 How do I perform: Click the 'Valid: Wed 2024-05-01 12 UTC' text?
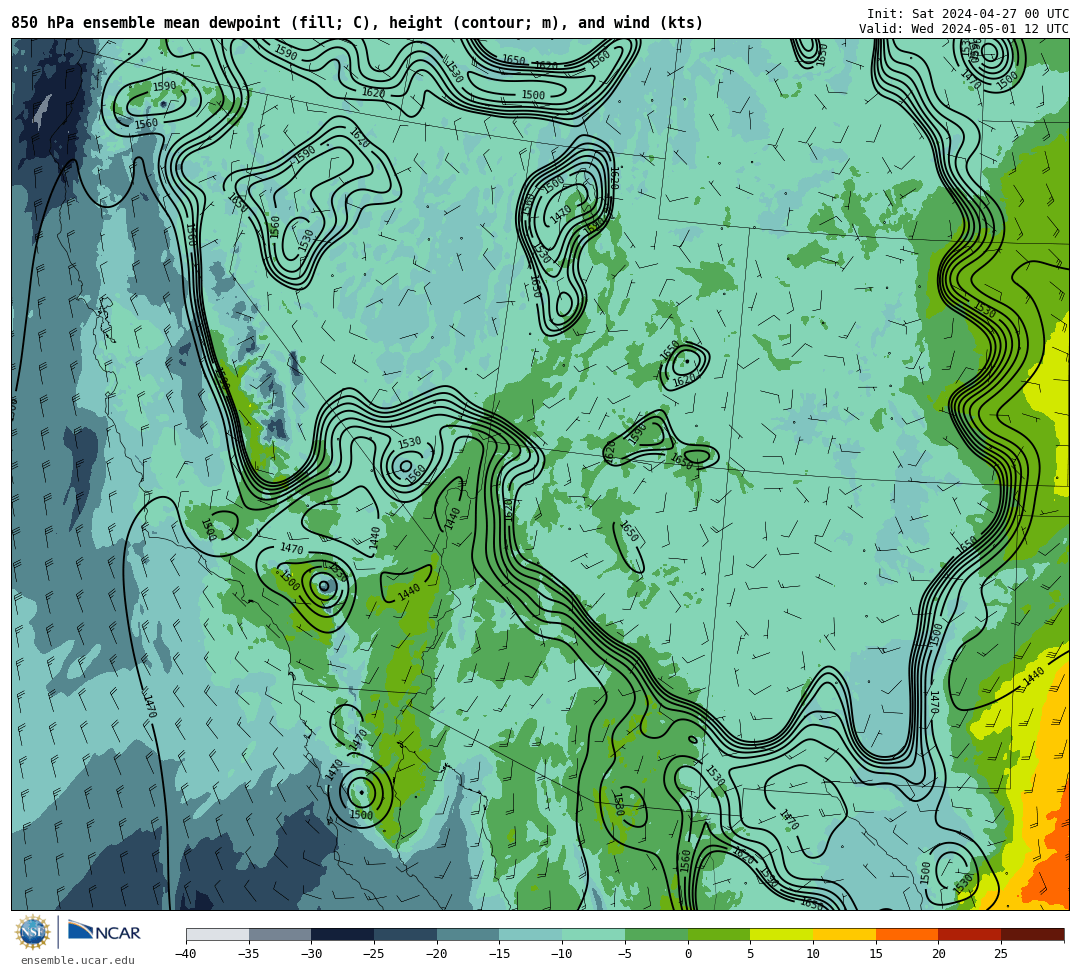point(964,28)
